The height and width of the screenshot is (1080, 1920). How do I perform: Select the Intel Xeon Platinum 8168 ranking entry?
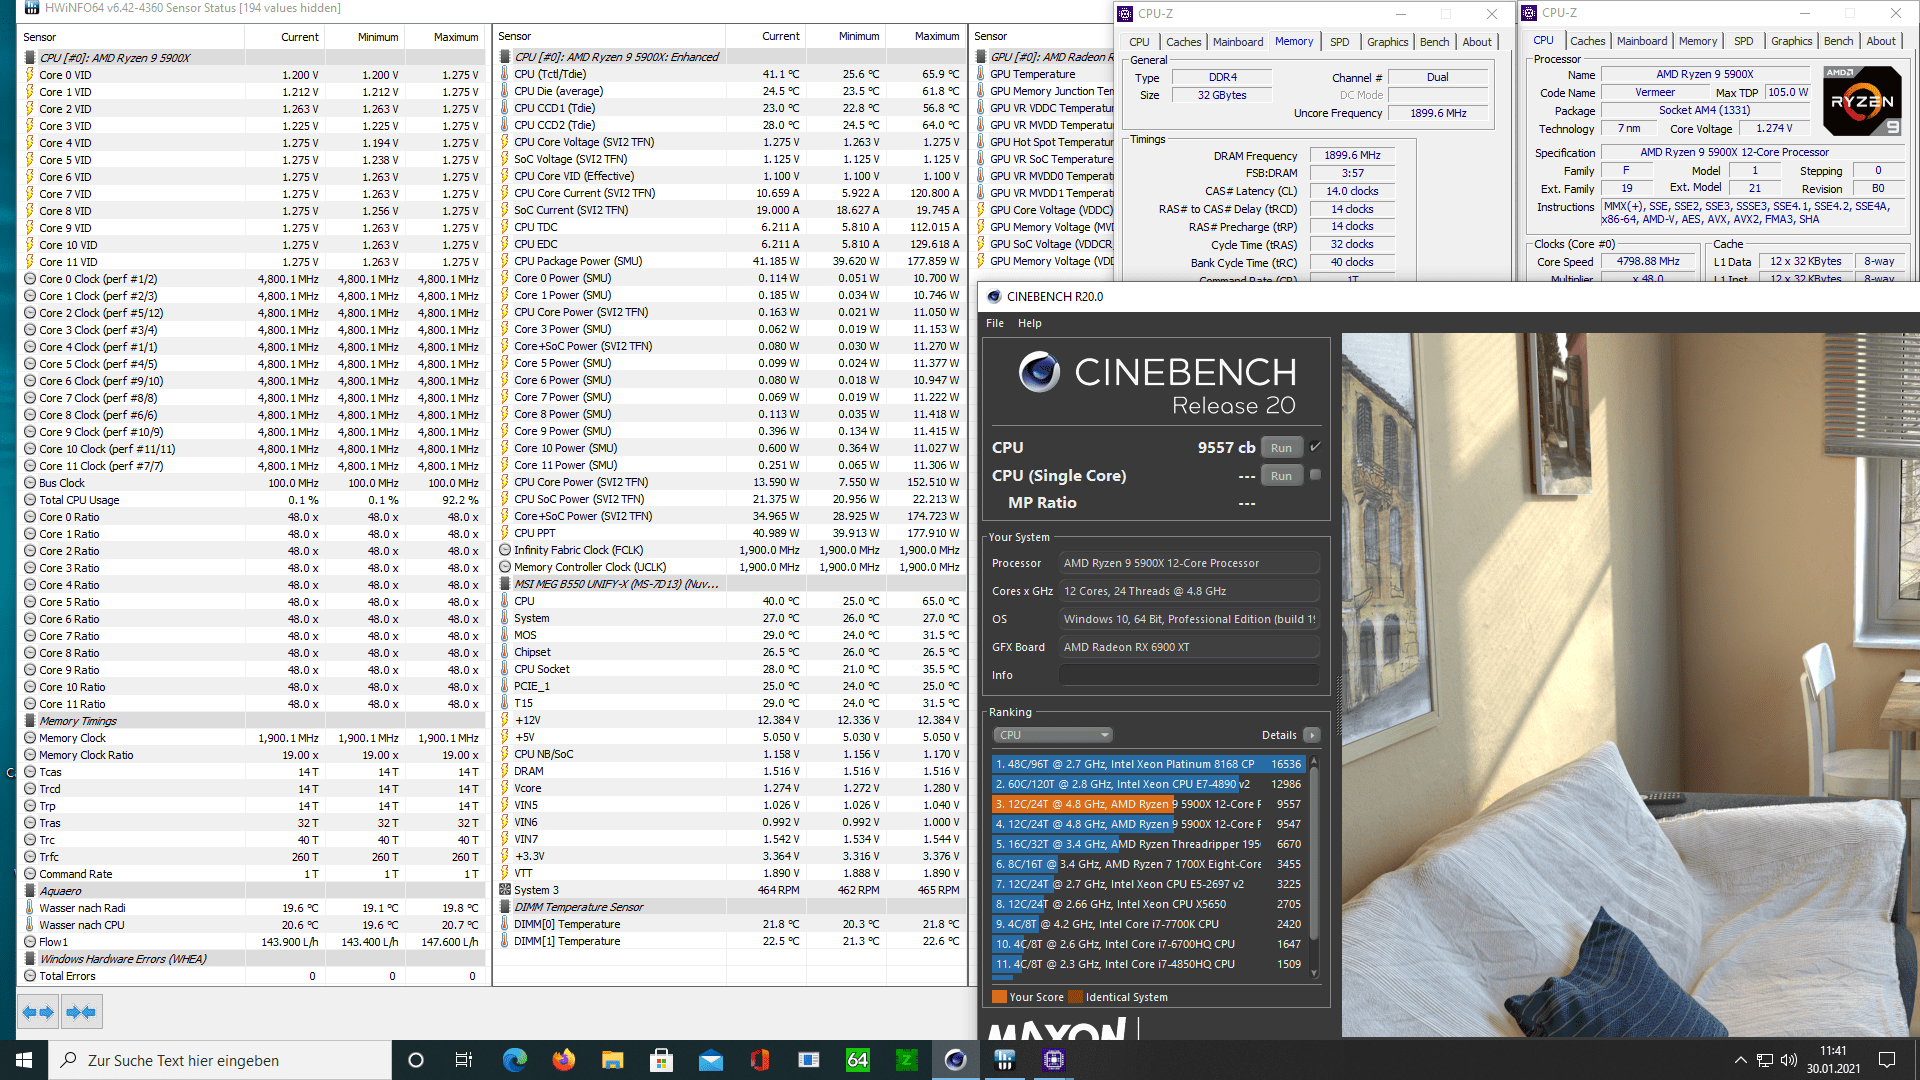tap(1148, 764)
